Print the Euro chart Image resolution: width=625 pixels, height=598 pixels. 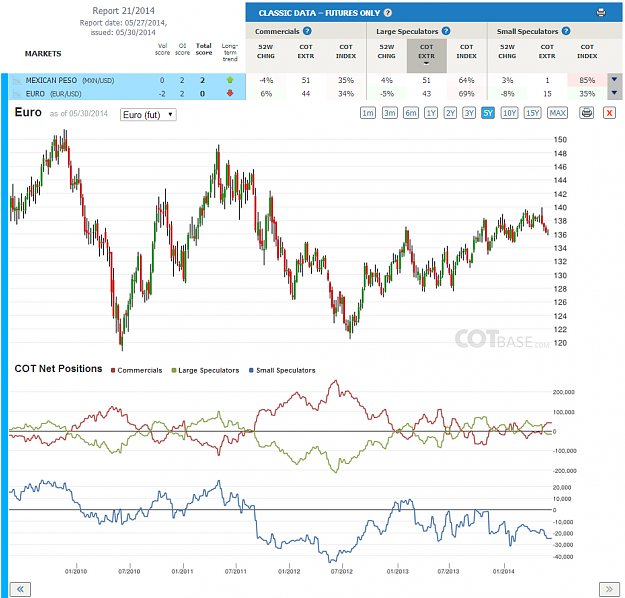(586, 113)
